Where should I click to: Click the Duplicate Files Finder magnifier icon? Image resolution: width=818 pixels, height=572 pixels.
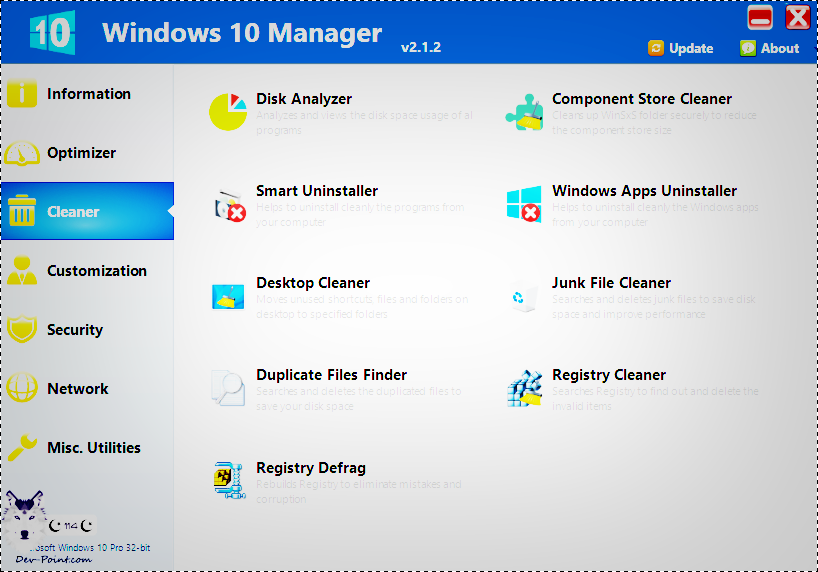coord(228,387)
